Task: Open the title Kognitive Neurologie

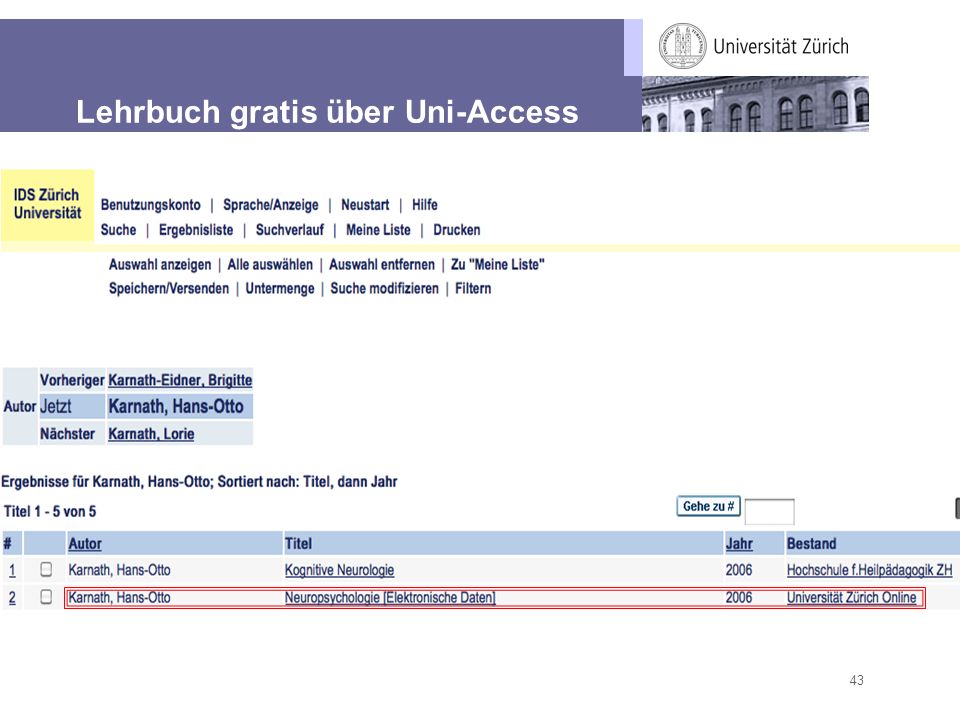Action: (339, 571)
